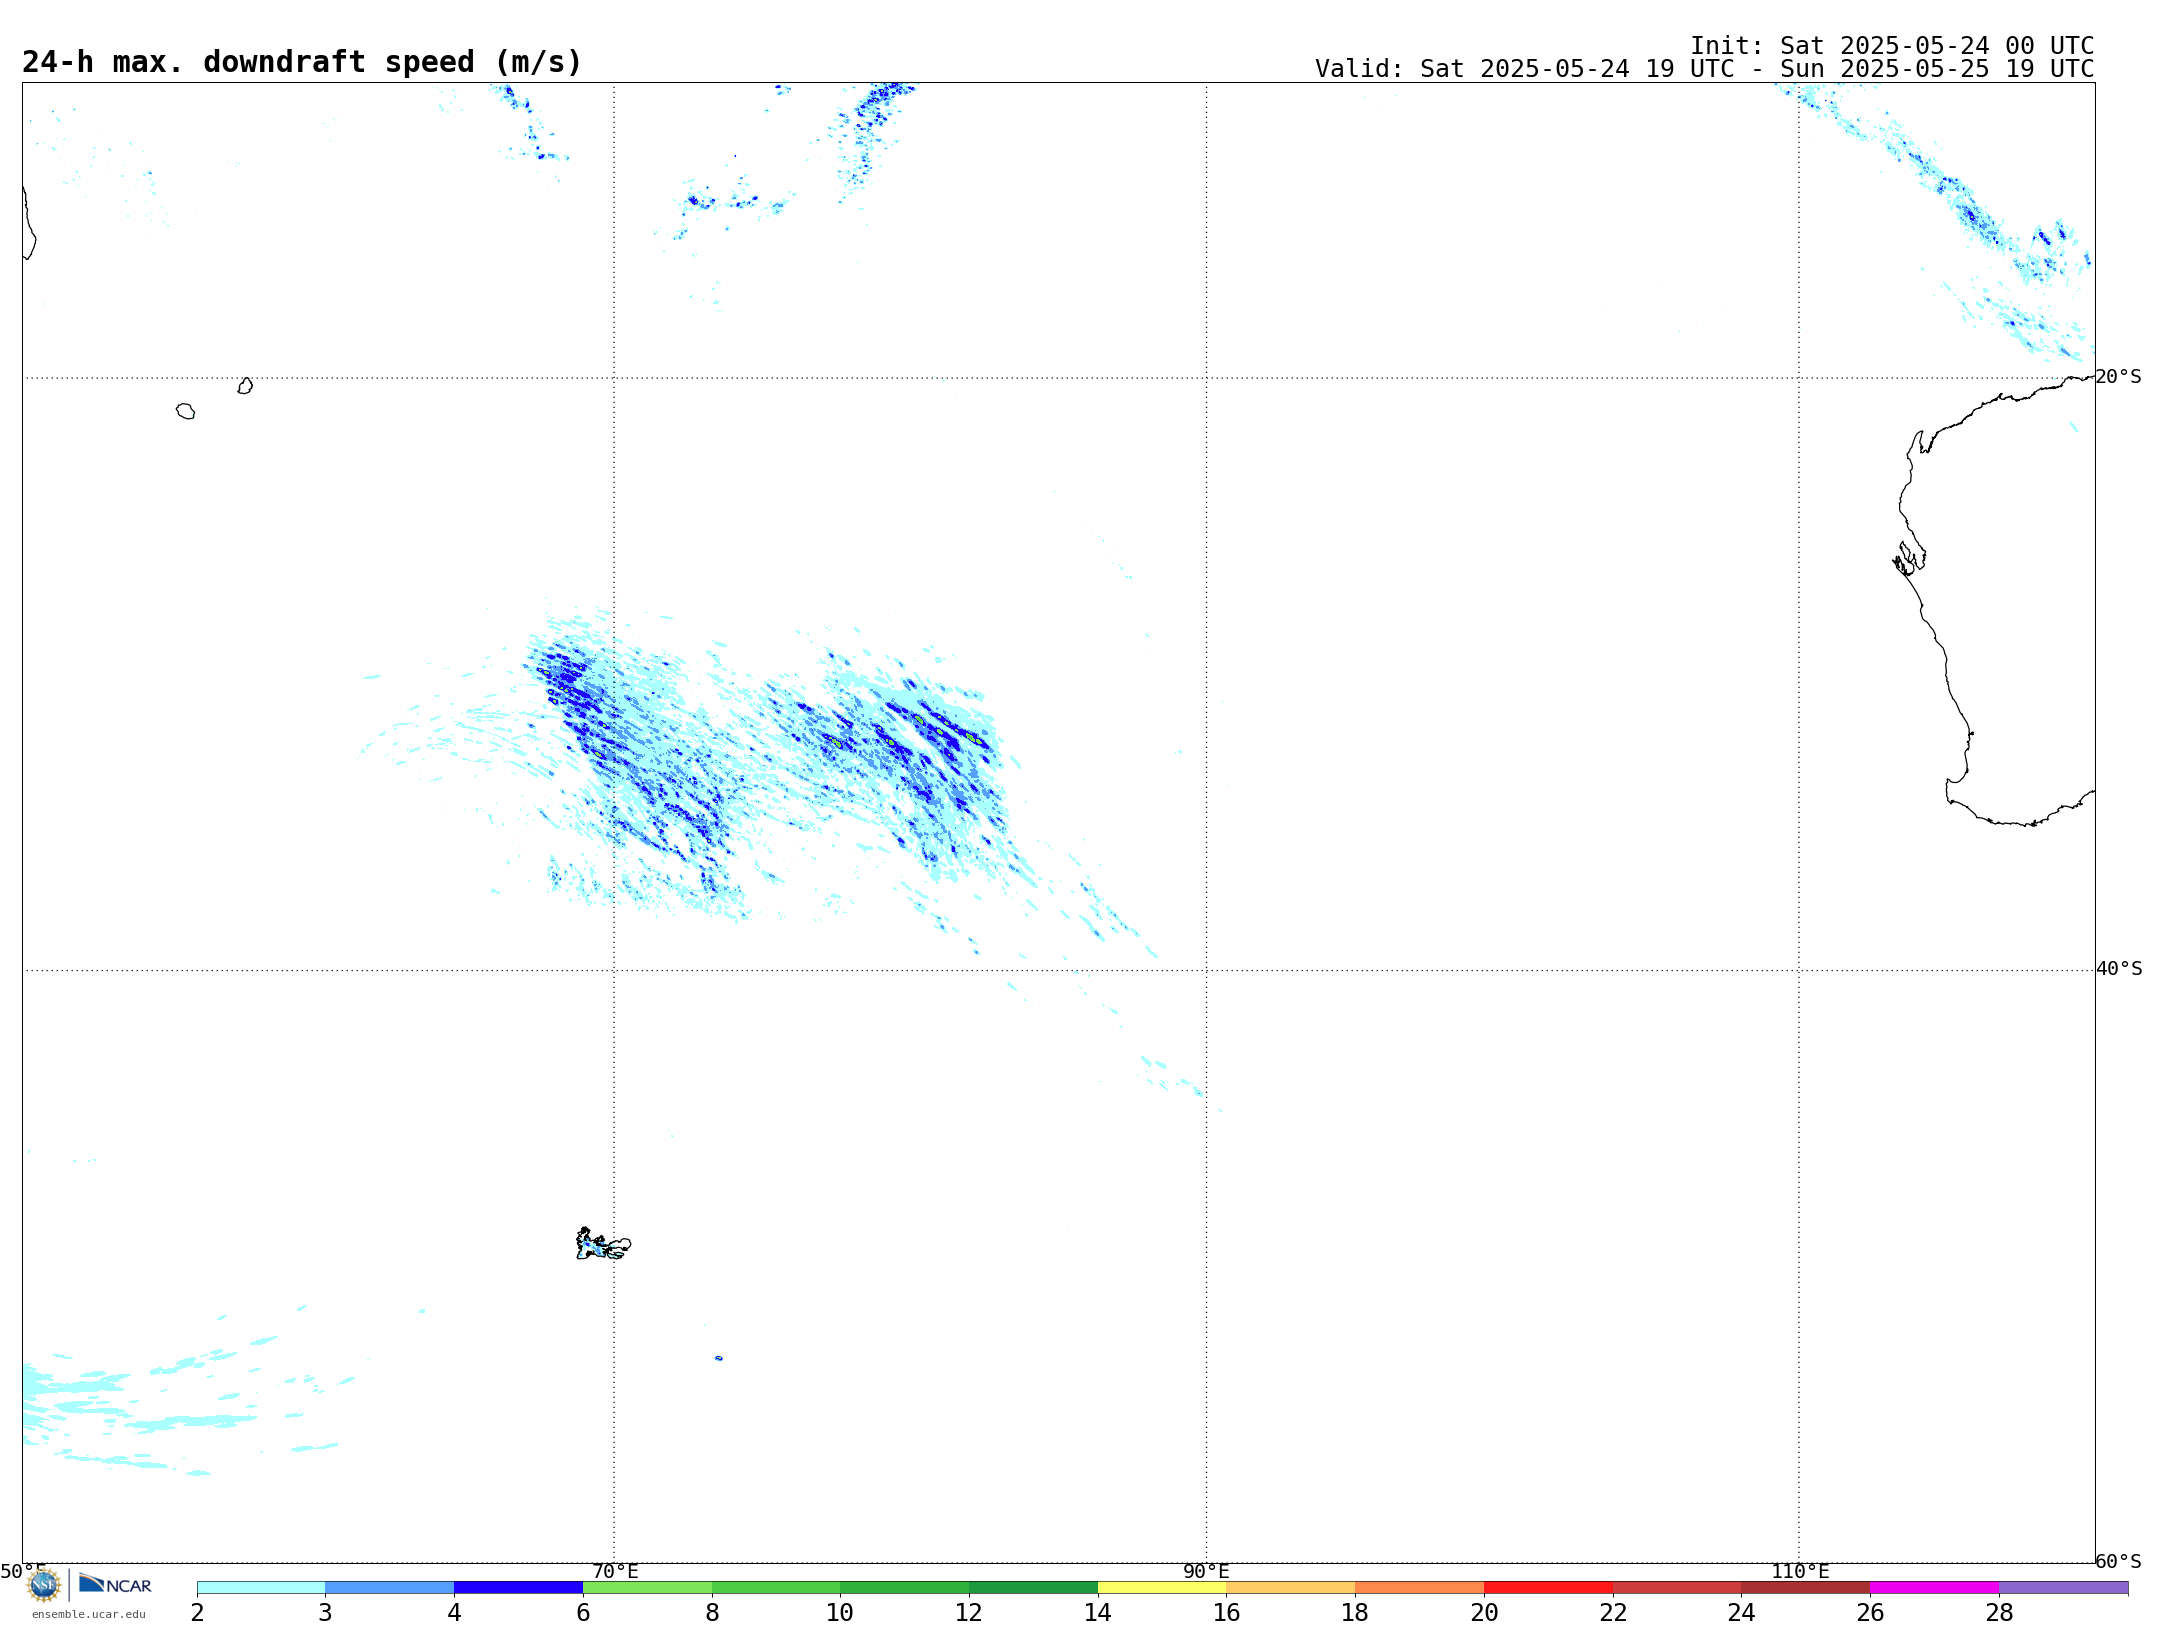The height and width of the screenshot is (1626, 2160).
Task: Click the purple swatch above 28
Action: click(x=2063, y=1588)
